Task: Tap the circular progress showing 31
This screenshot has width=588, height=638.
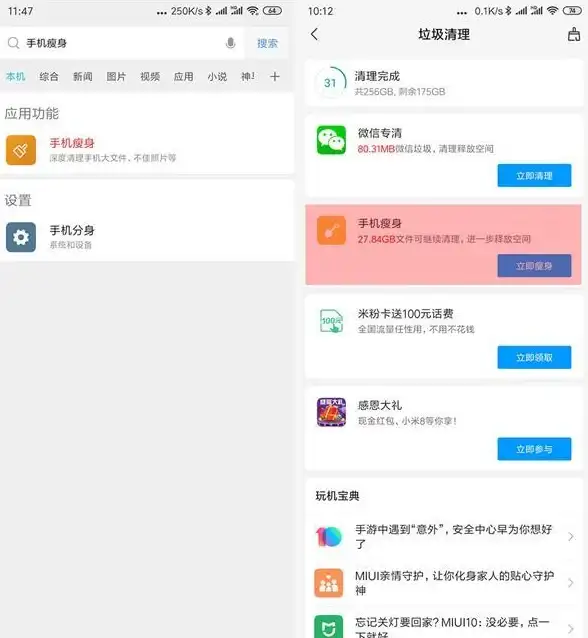Action: (x=330, y=83)
